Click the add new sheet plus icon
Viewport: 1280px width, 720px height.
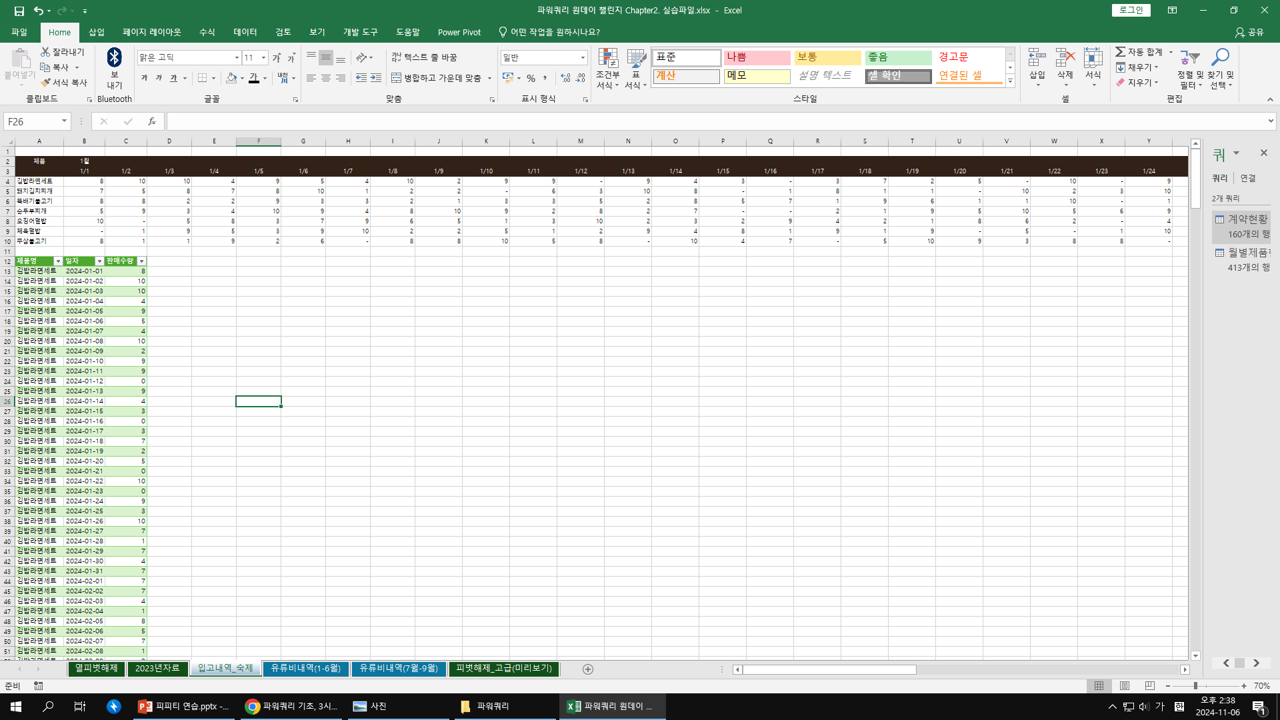(x=588, y=669)
